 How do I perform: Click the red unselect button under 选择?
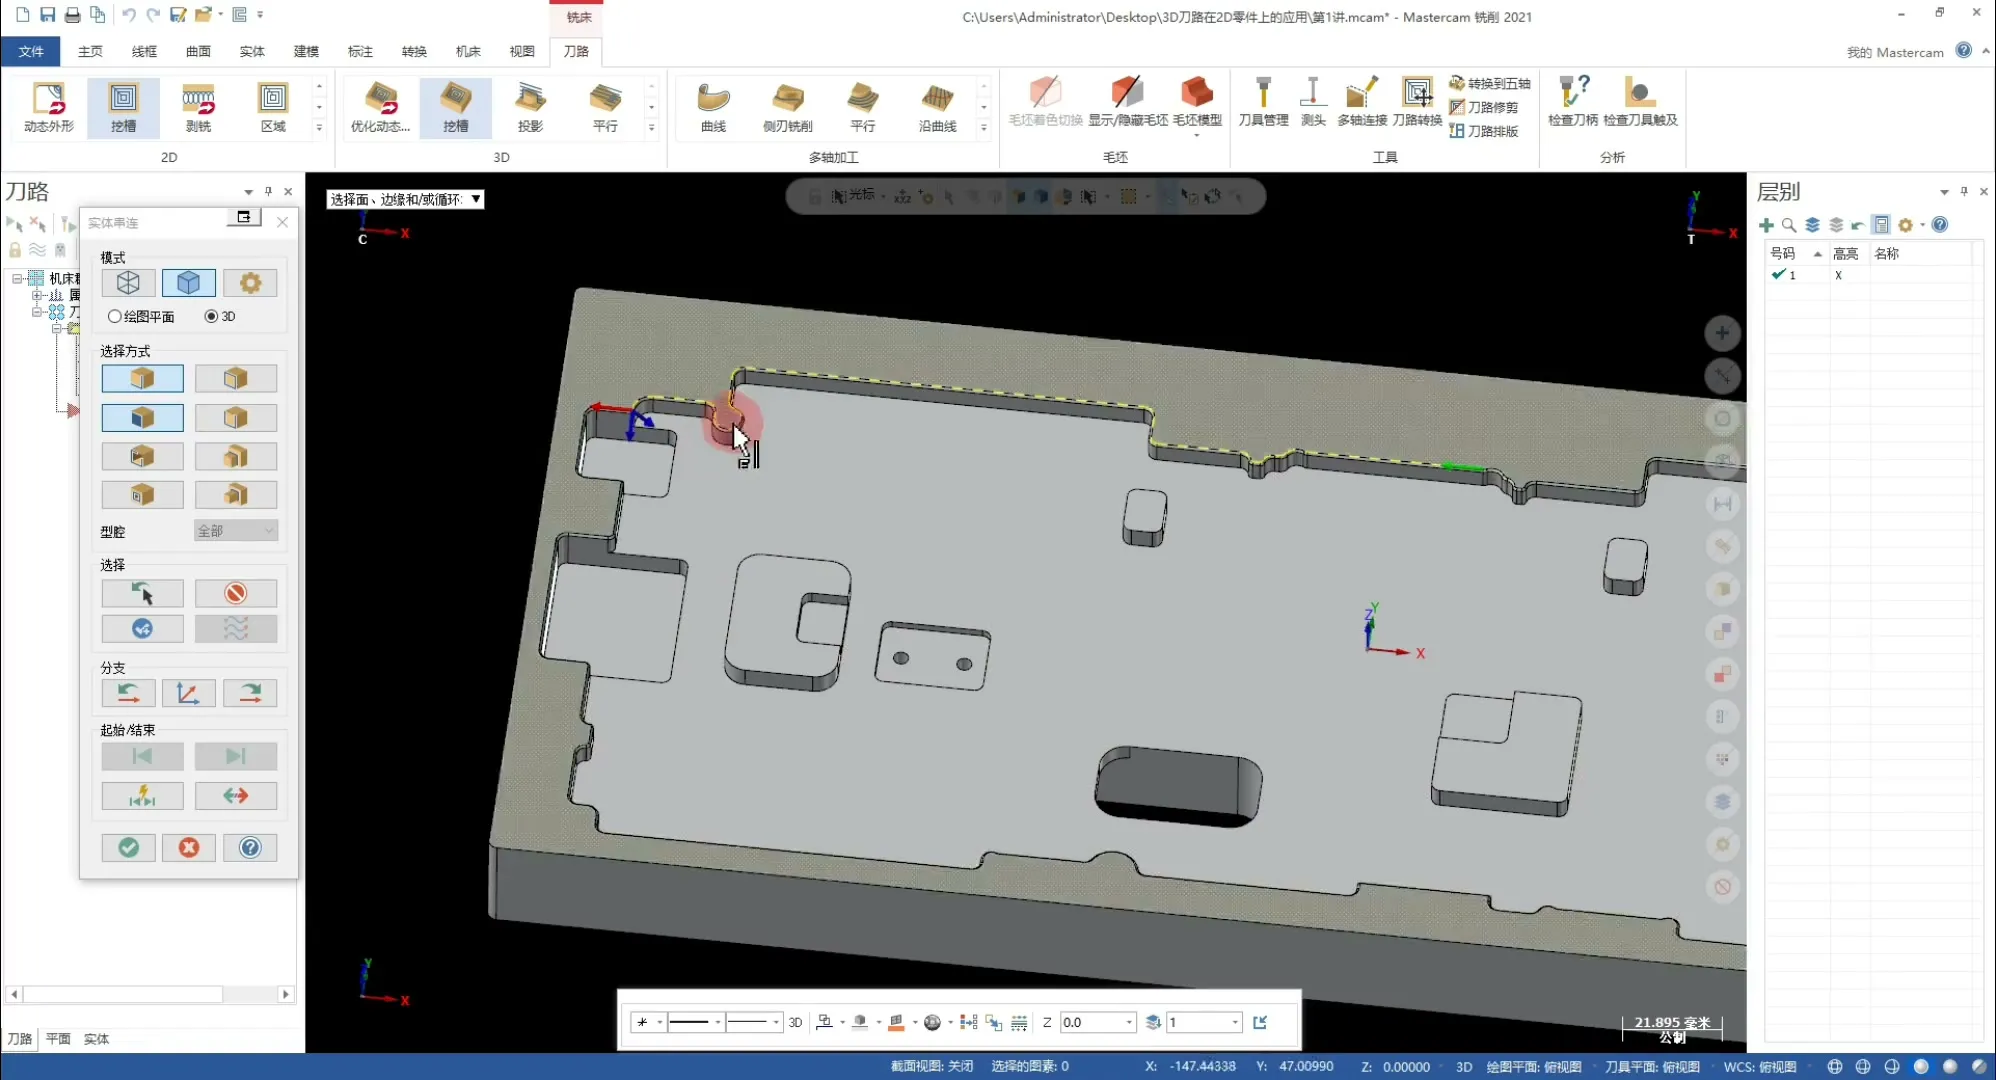[235, 593]
